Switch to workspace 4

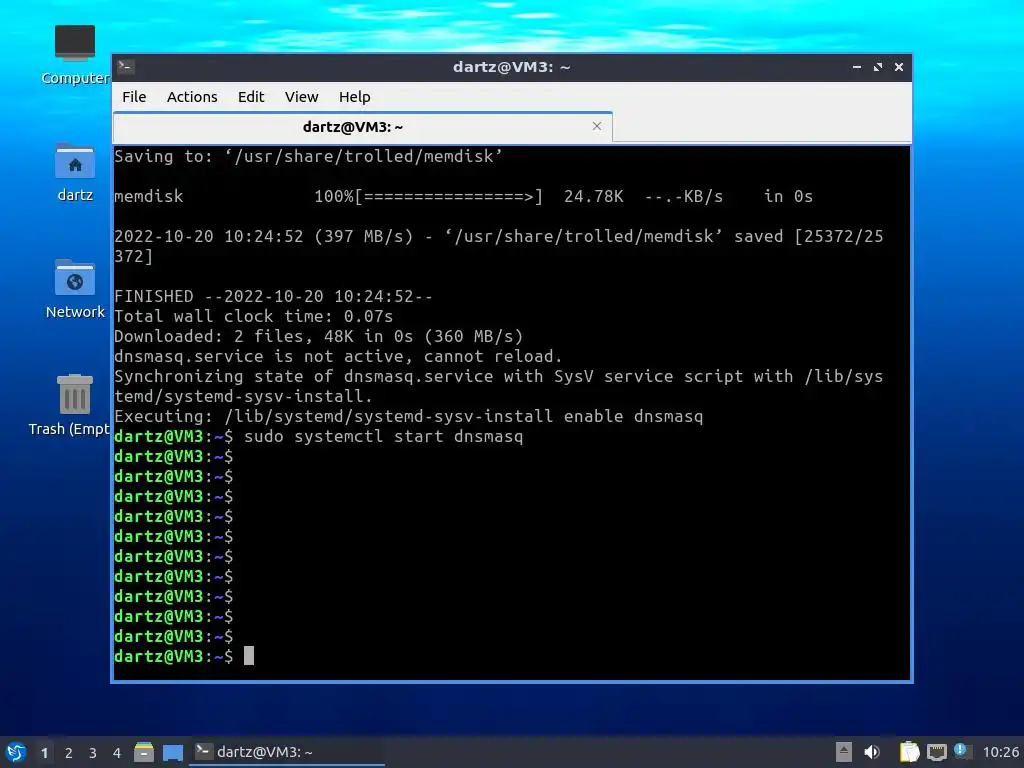pyautogui.click(x=117, y=753)
